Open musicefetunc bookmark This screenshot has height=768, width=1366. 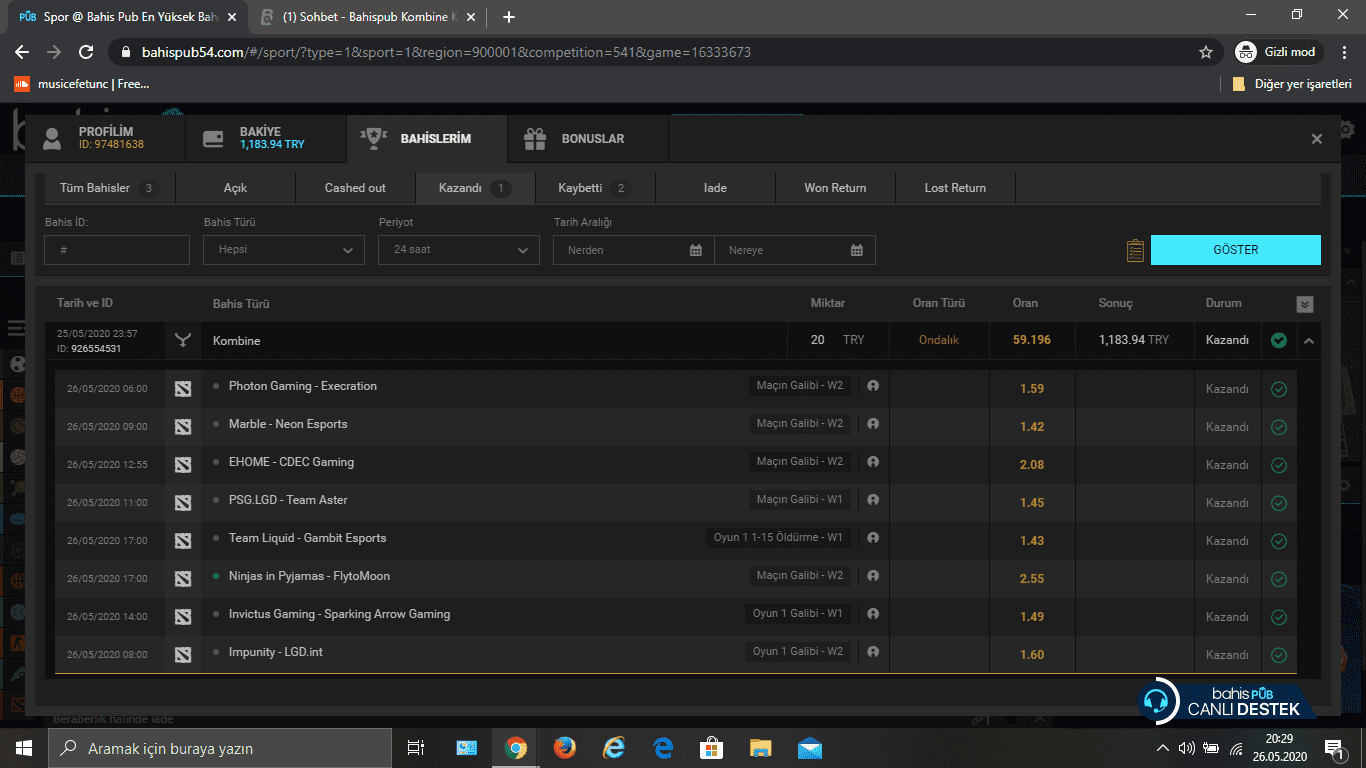pos(82,84)
